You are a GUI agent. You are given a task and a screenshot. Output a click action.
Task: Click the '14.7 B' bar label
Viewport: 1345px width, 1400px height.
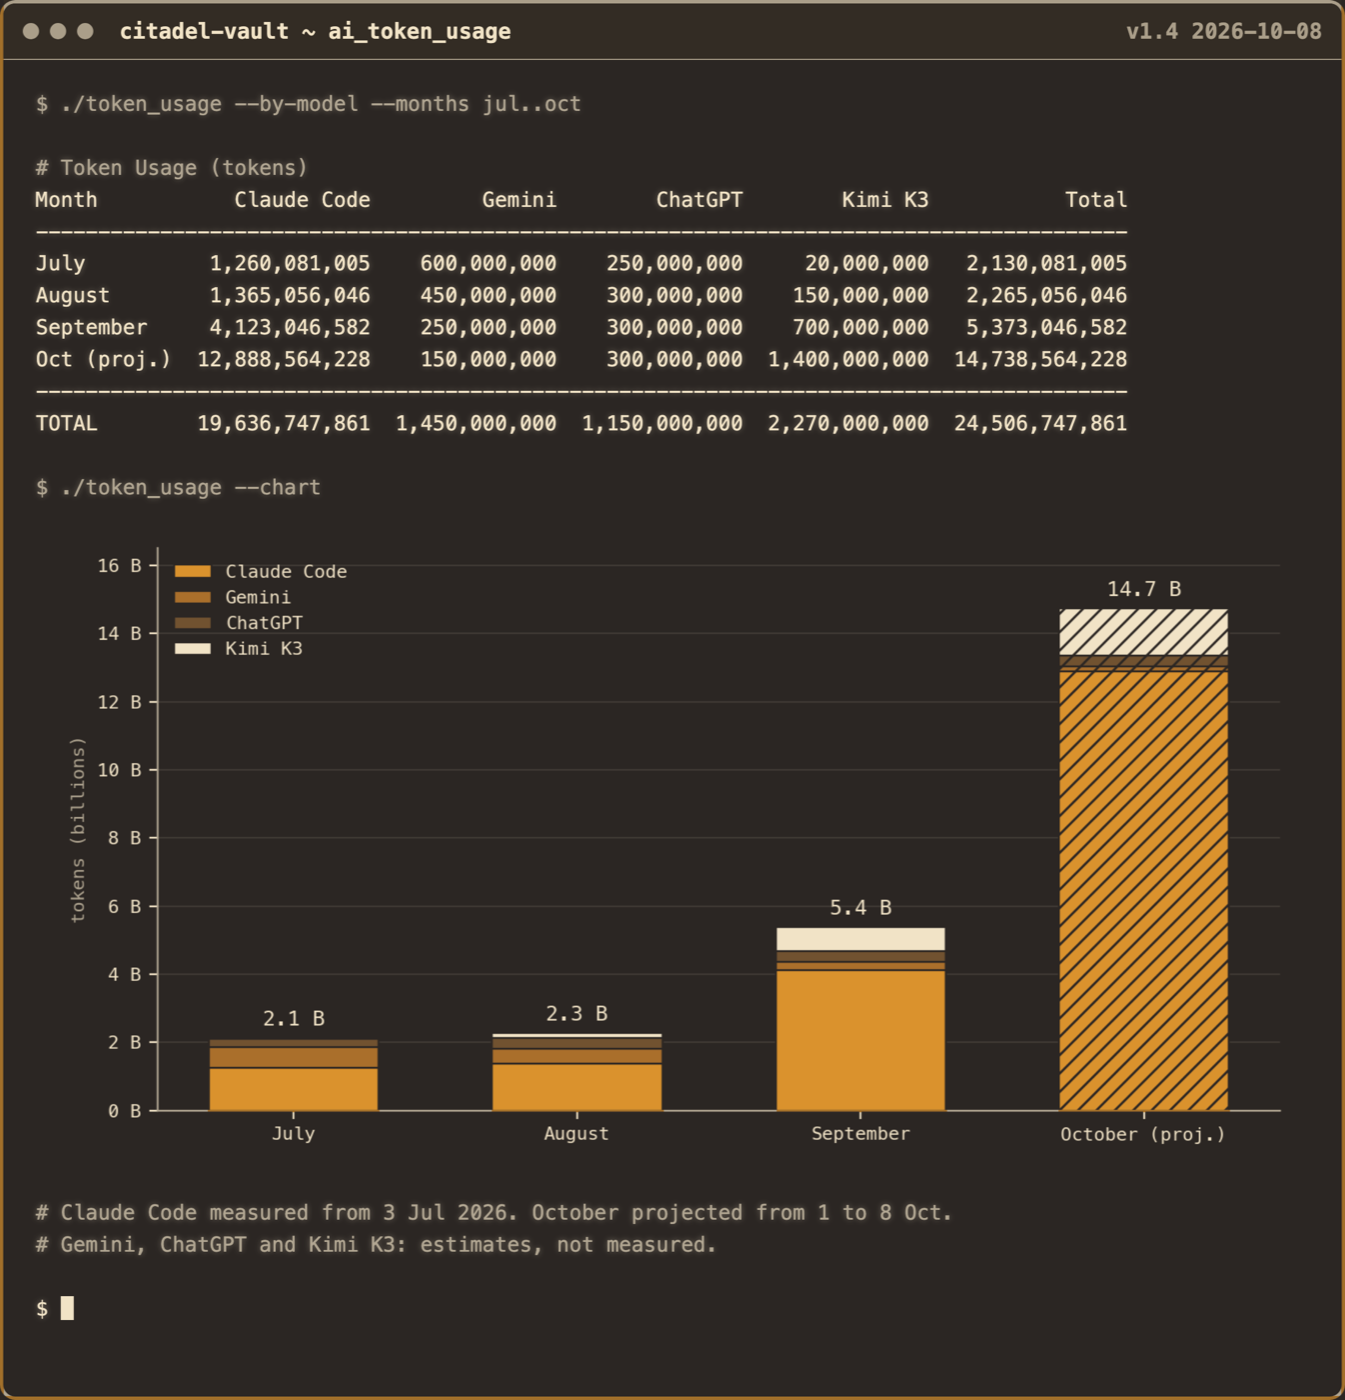(1144, 589)
